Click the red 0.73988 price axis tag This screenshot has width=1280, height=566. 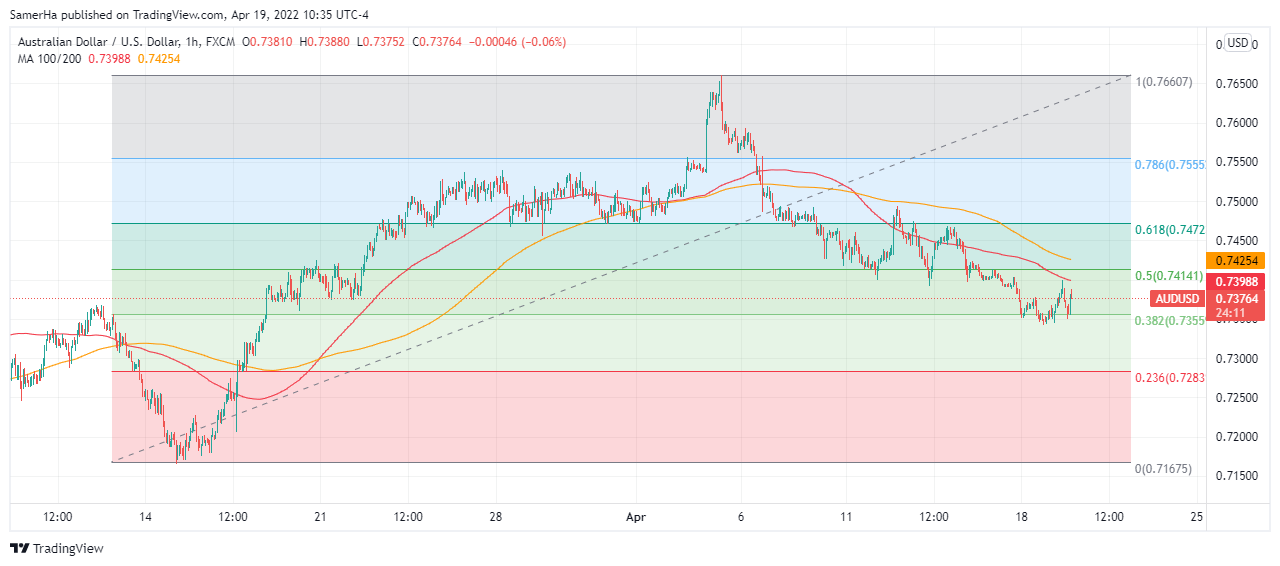[x=1241, y=282]
